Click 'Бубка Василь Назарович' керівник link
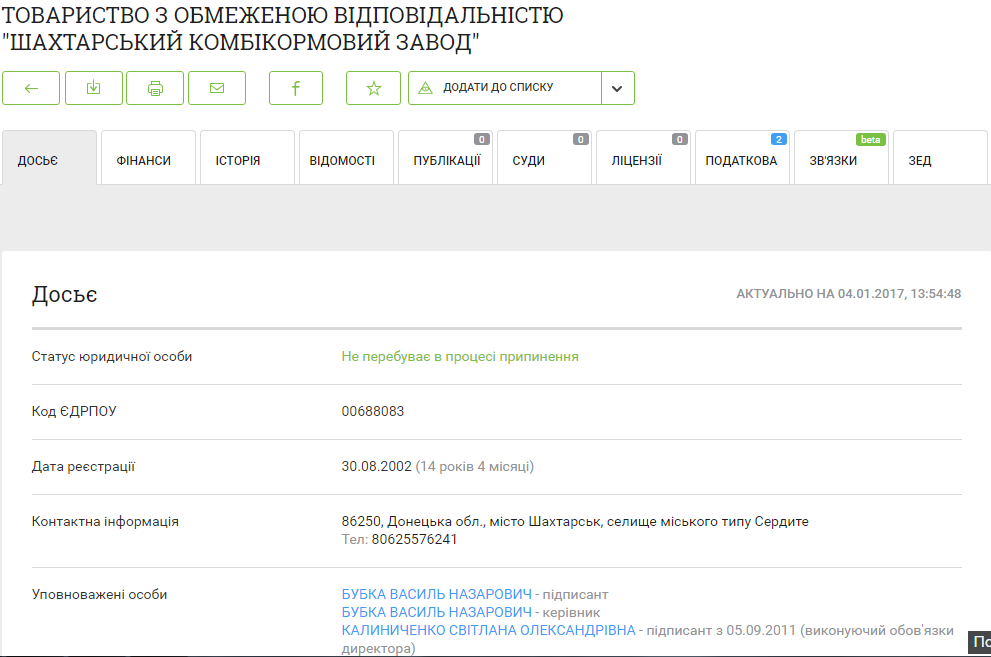Screen dimensions: 991x657 (x=436, y=612)
